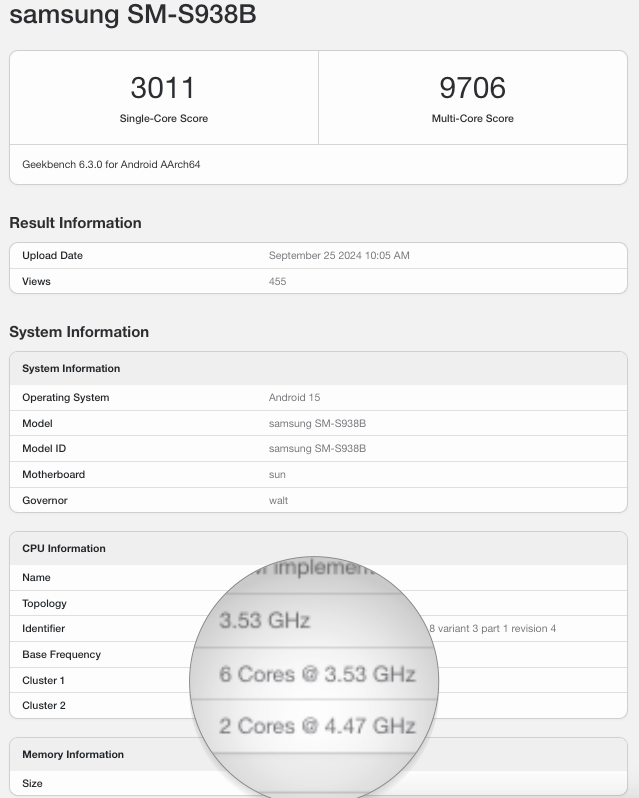
Task: Select the 'Android 15' value
Action: (x=295, y=397)
